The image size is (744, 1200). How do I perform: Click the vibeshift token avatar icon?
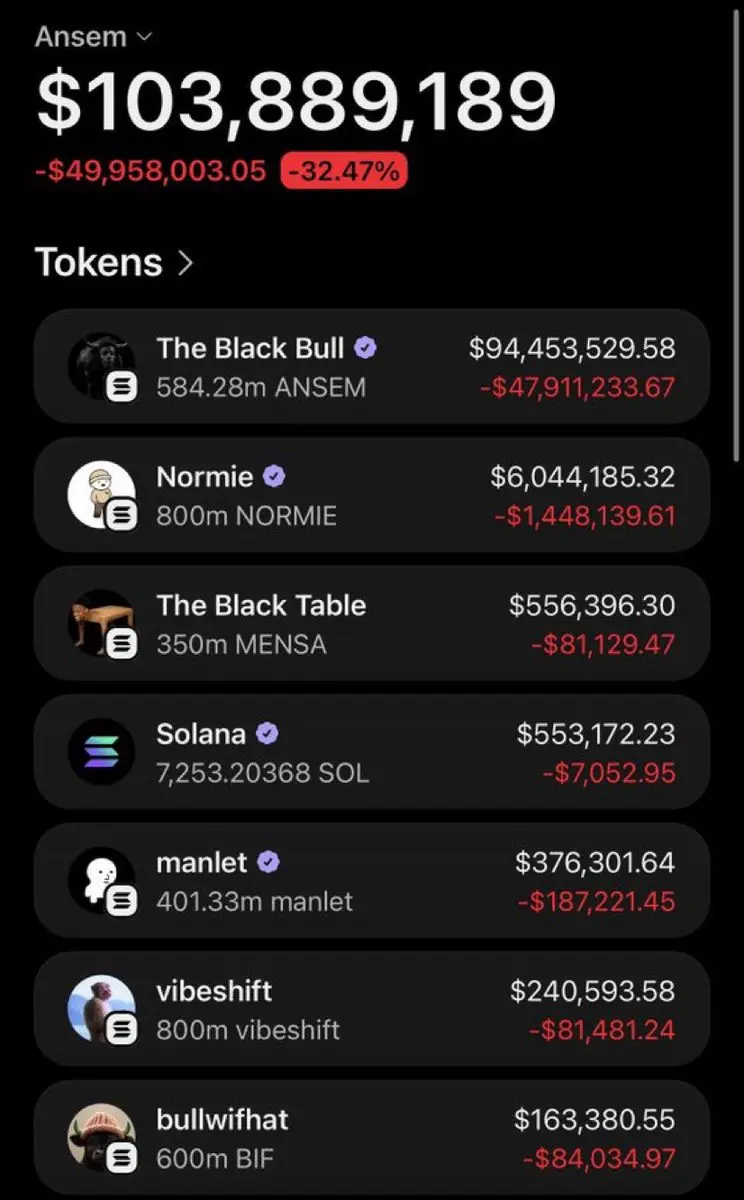click(101, 1009)
